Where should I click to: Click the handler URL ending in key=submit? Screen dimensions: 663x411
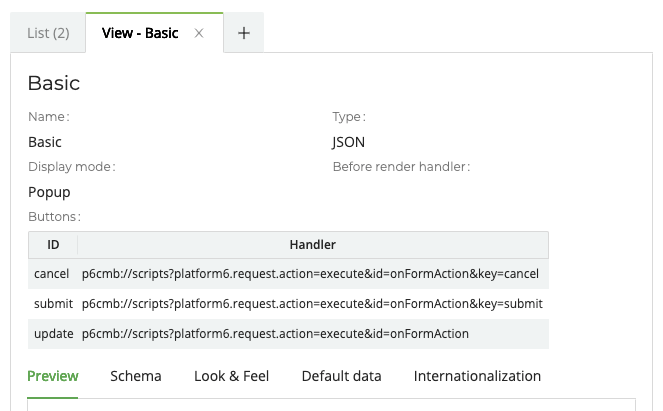[312, 304]
